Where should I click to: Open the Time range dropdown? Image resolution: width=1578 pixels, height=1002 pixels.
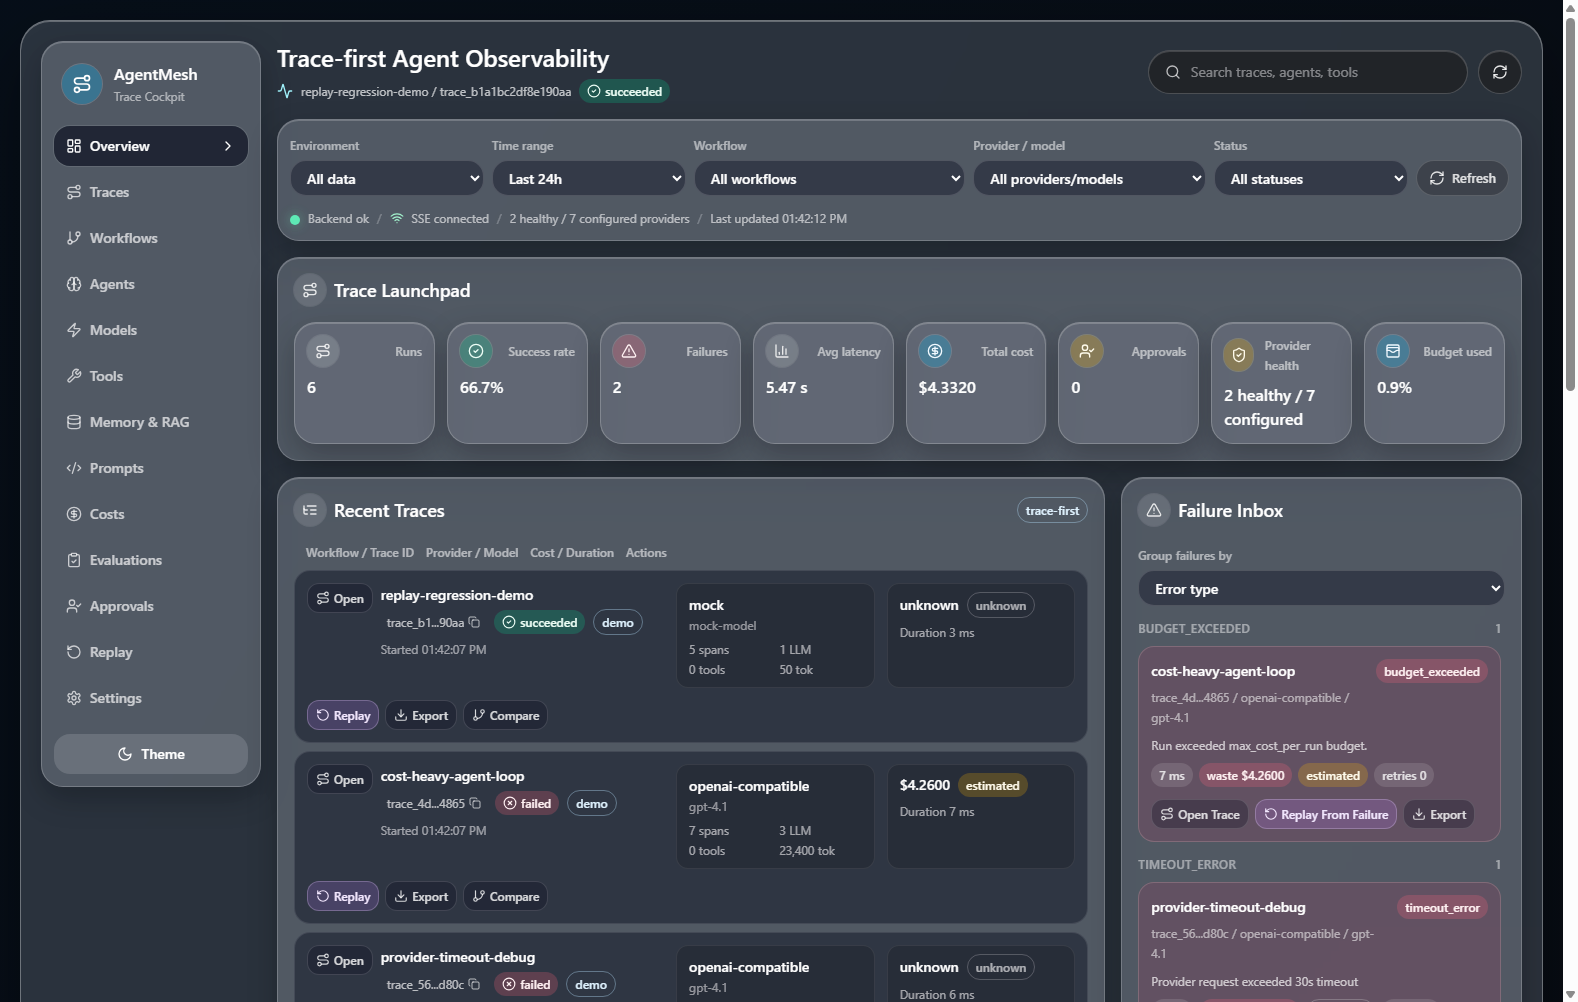pos(589,179)
